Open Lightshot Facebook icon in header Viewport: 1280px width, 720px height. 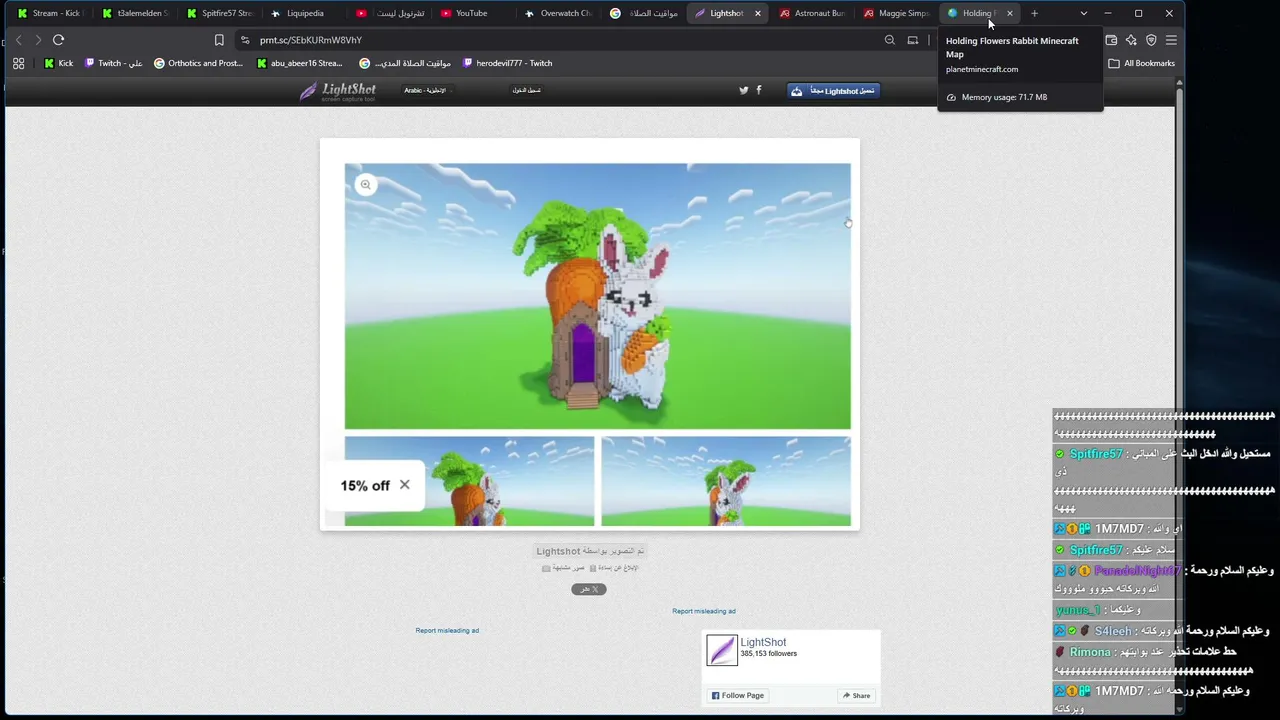pyautogui.click(x=759, y=90)
